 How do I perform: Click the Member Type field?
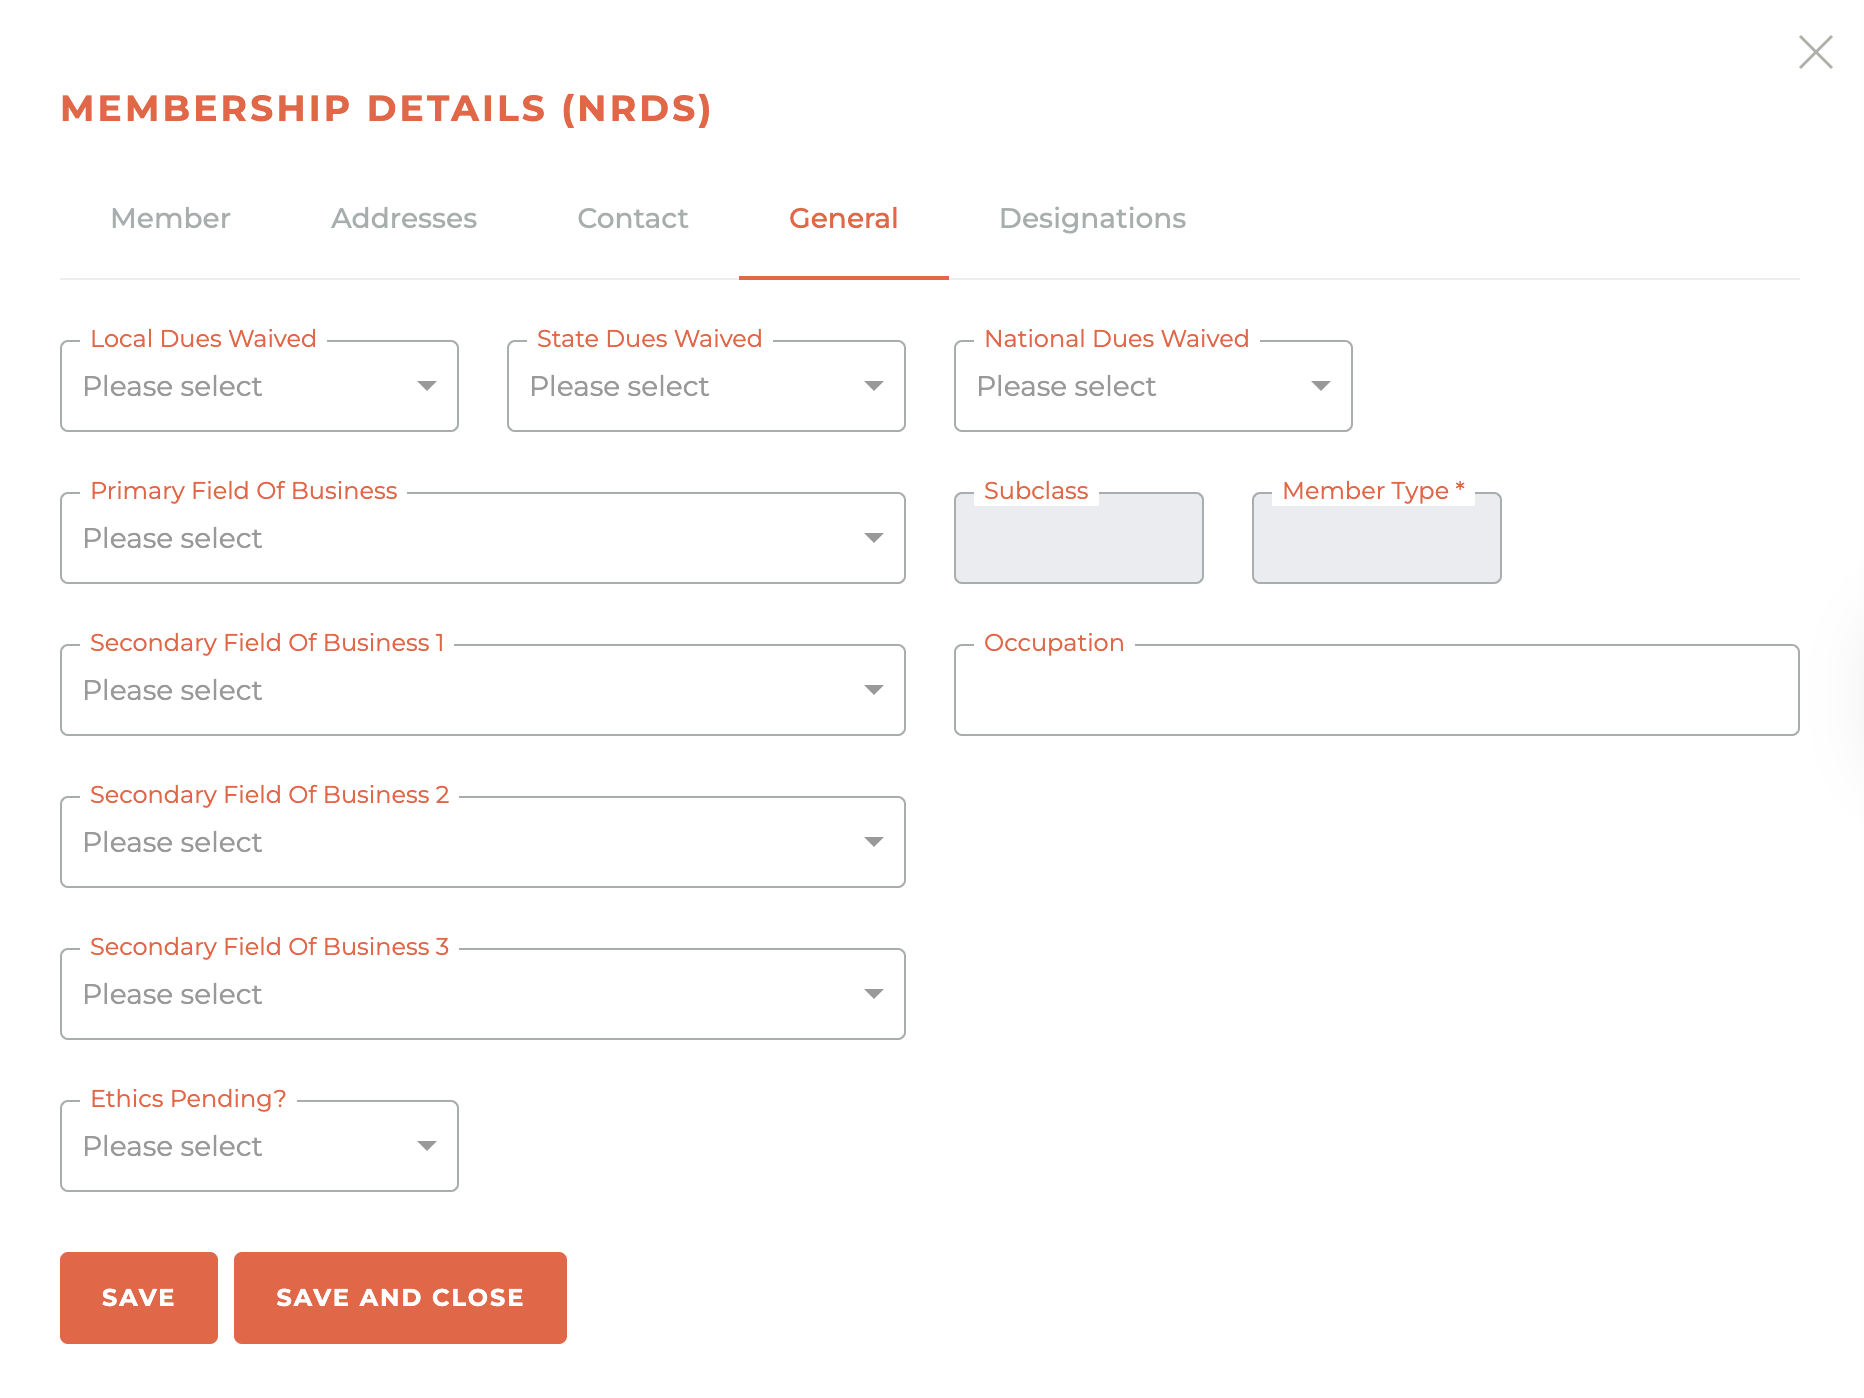(1376, 540)
